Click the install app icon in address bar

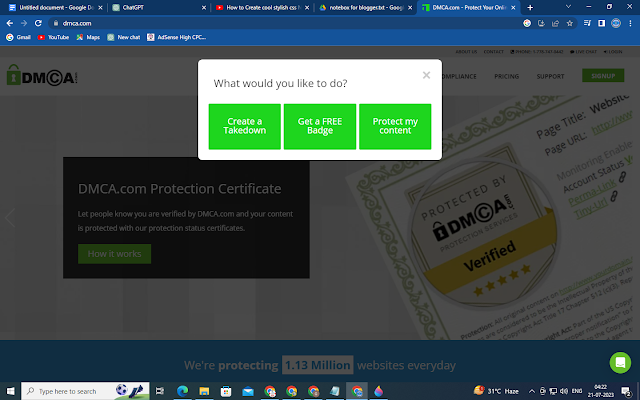coord(541,23)
